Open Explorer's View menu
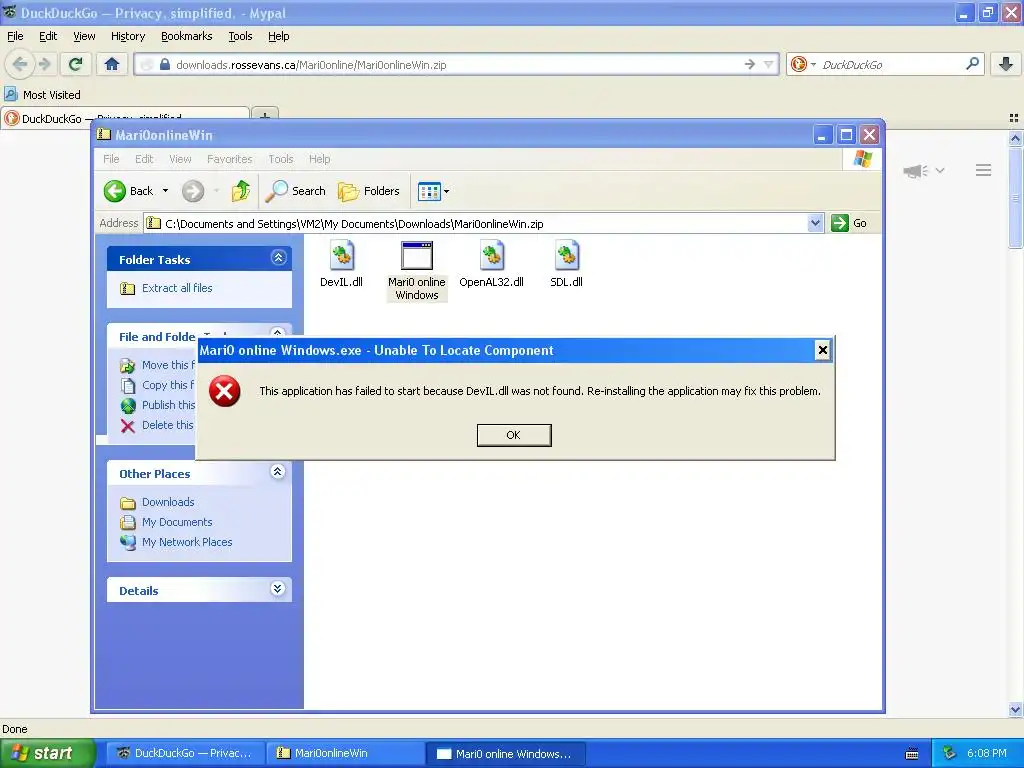Viewport: 1024px width, 768px height. [180, 159]
